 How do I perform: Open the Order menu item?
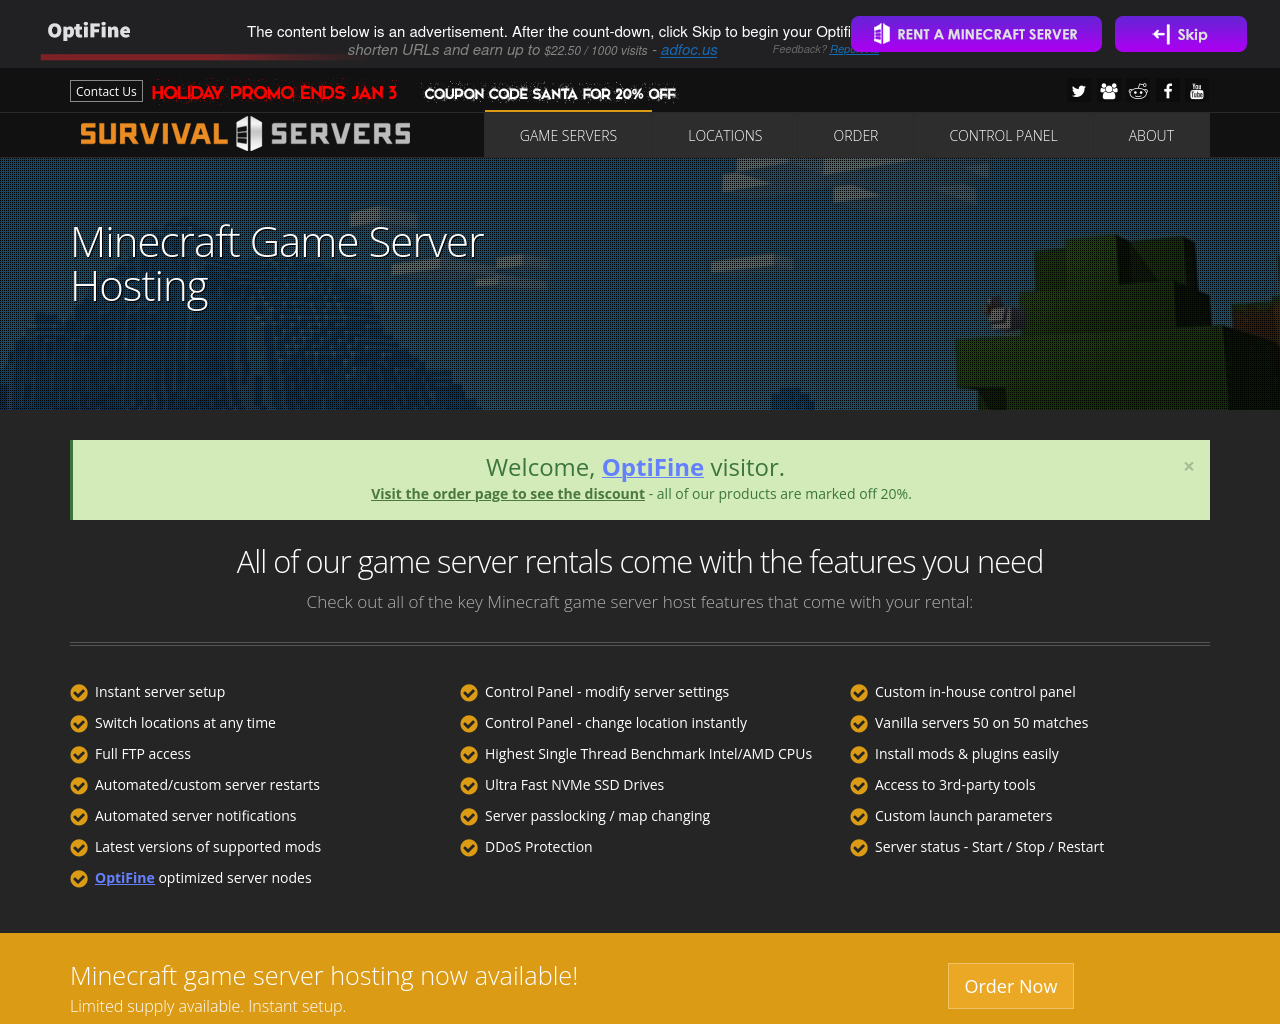coord(856,136)
